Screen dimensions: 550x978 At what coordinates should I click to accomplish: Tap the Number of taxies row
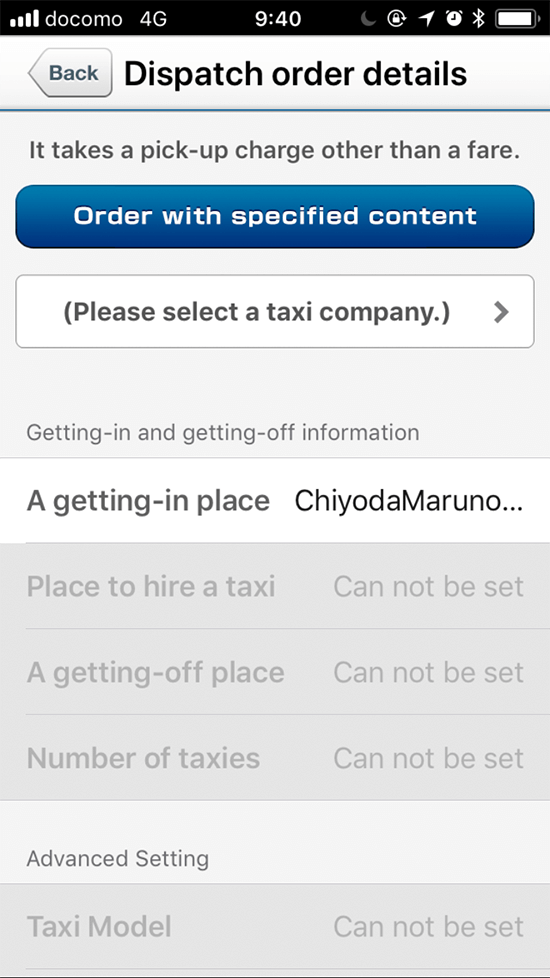pos(275,758)
